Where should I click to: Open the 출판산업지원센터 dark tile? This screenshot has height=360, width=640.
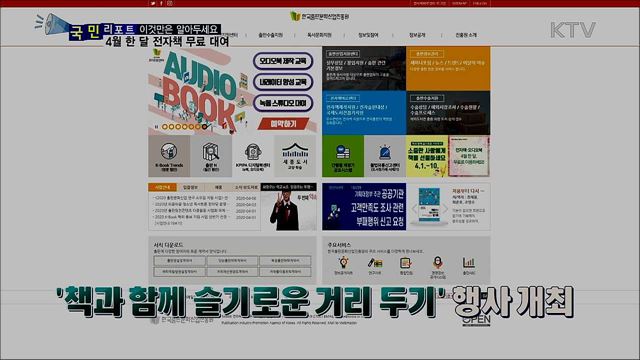tap(364, 68)
